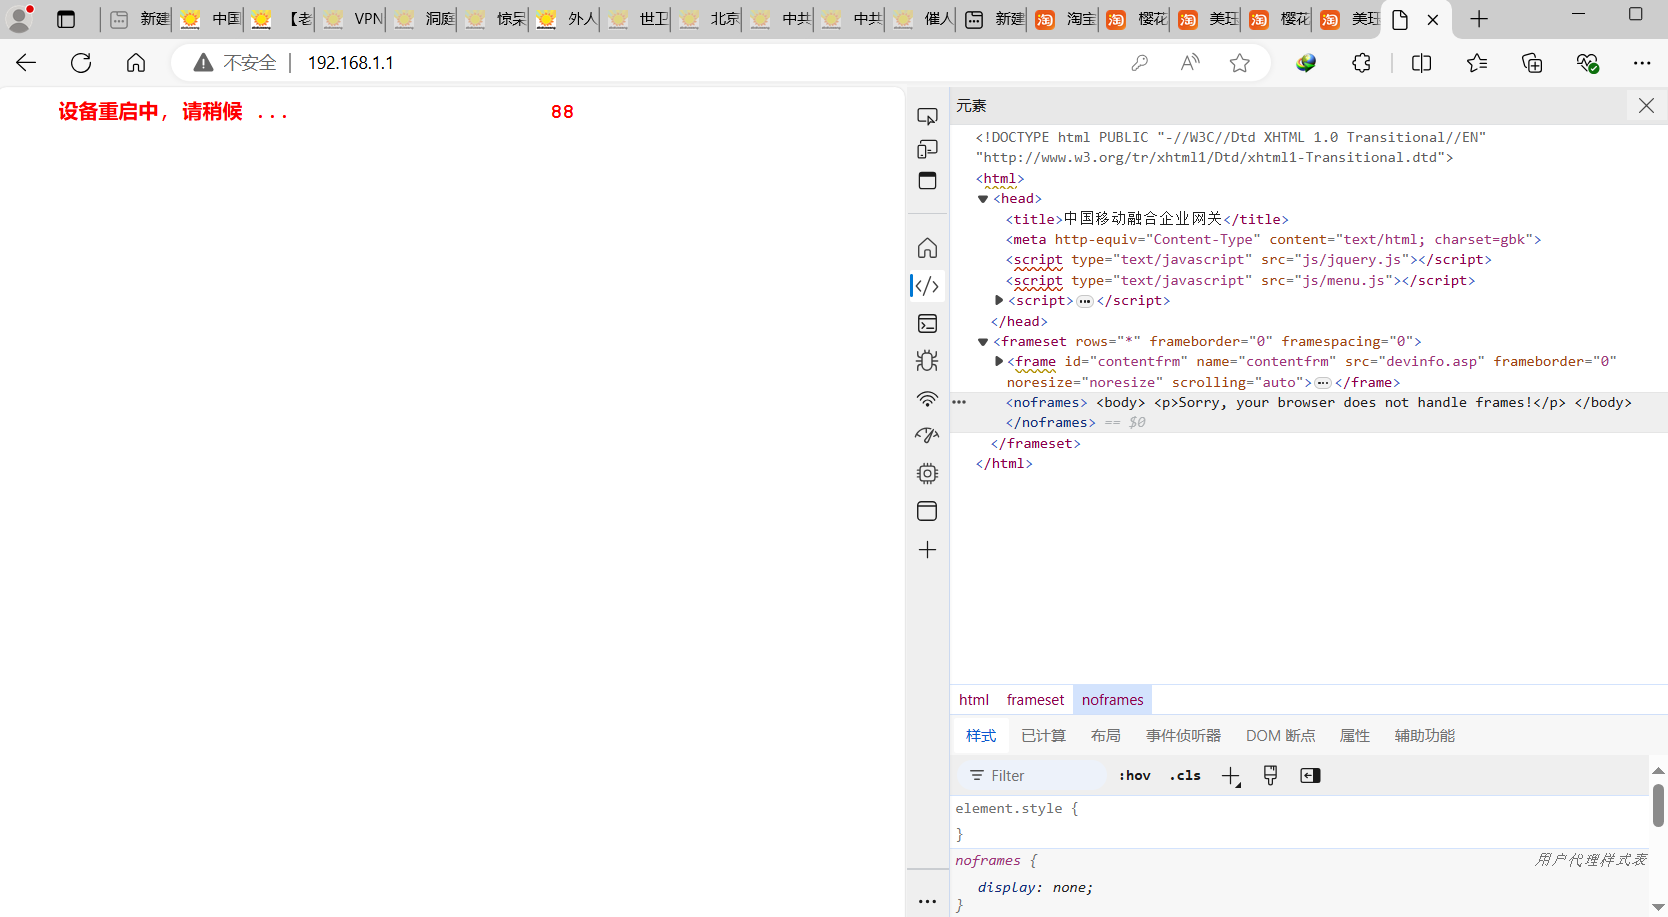Select frameset in breadcrumb trail
The width and height of the screenshot is (1668, 917).
1035,700
